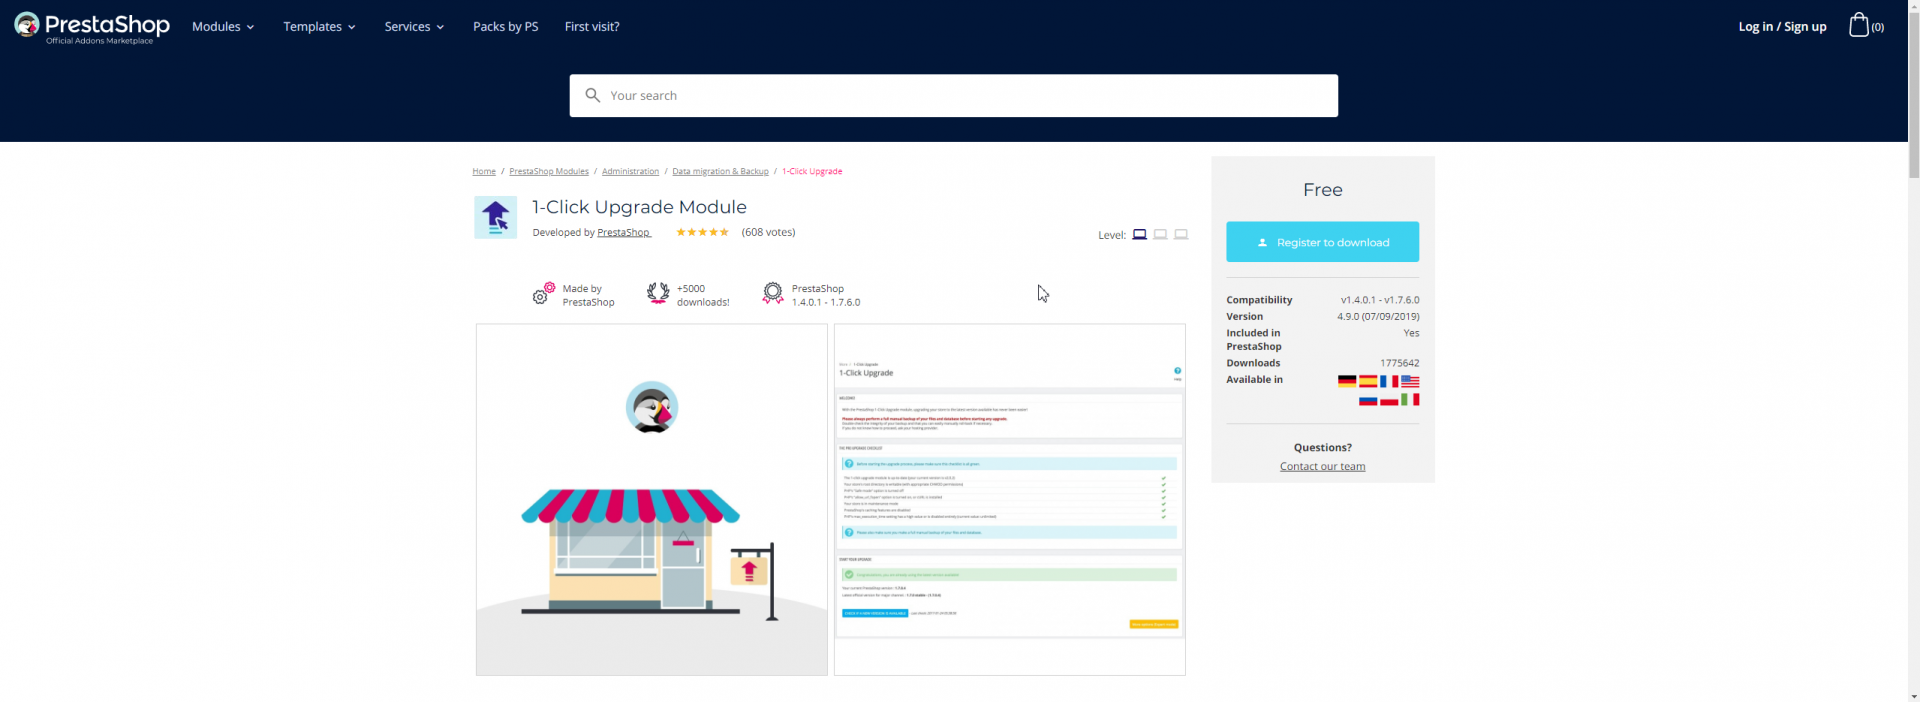Click the +5000 downloads laurel icon

coord(658,293)
